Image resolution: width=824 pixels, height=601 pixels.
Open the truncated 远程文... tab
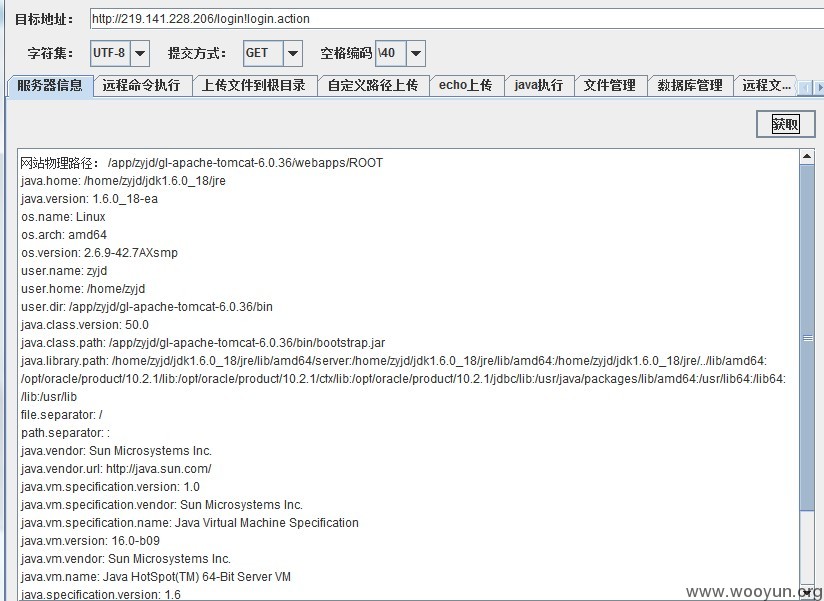766,85
